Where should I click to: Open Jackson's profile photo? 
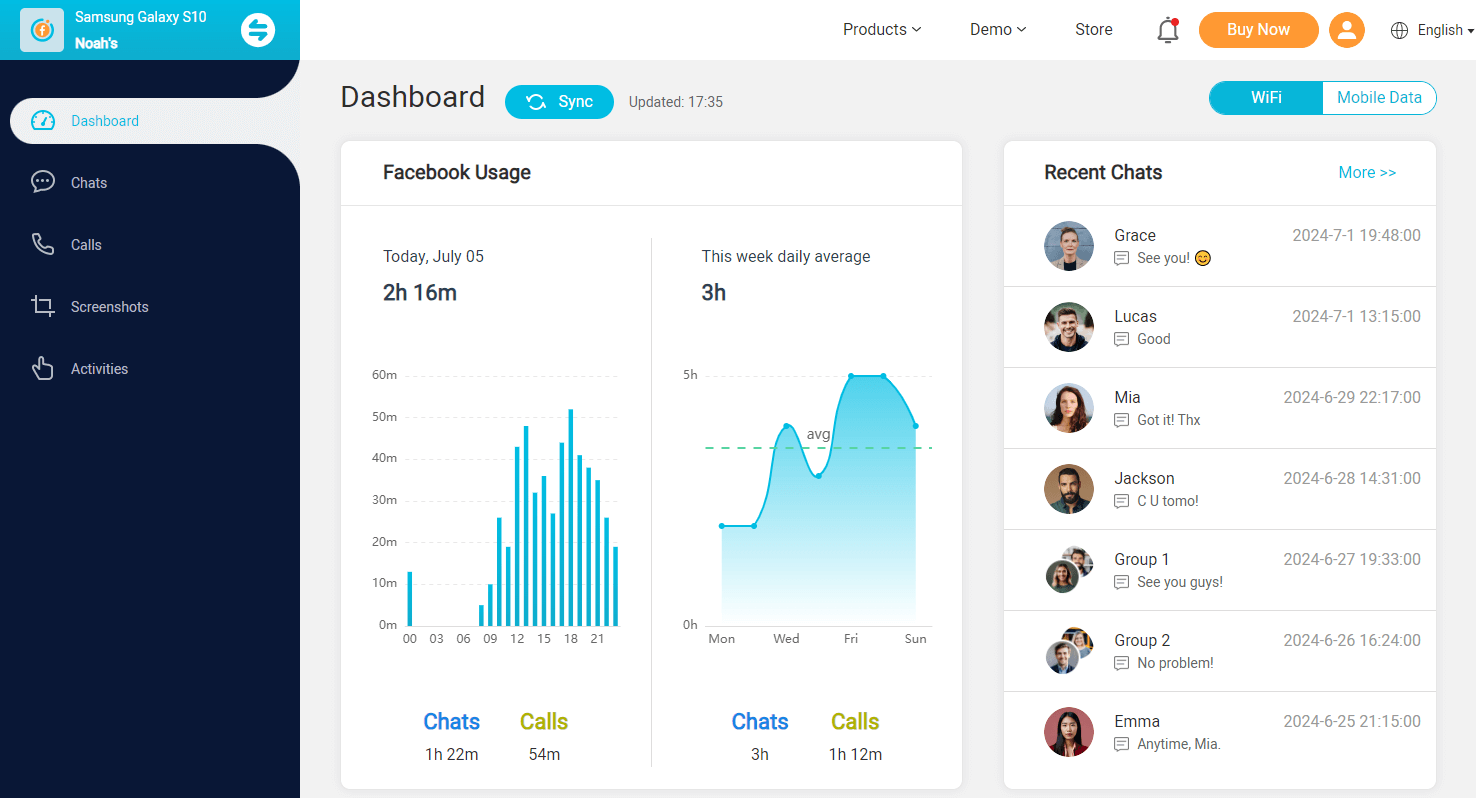1069,489
